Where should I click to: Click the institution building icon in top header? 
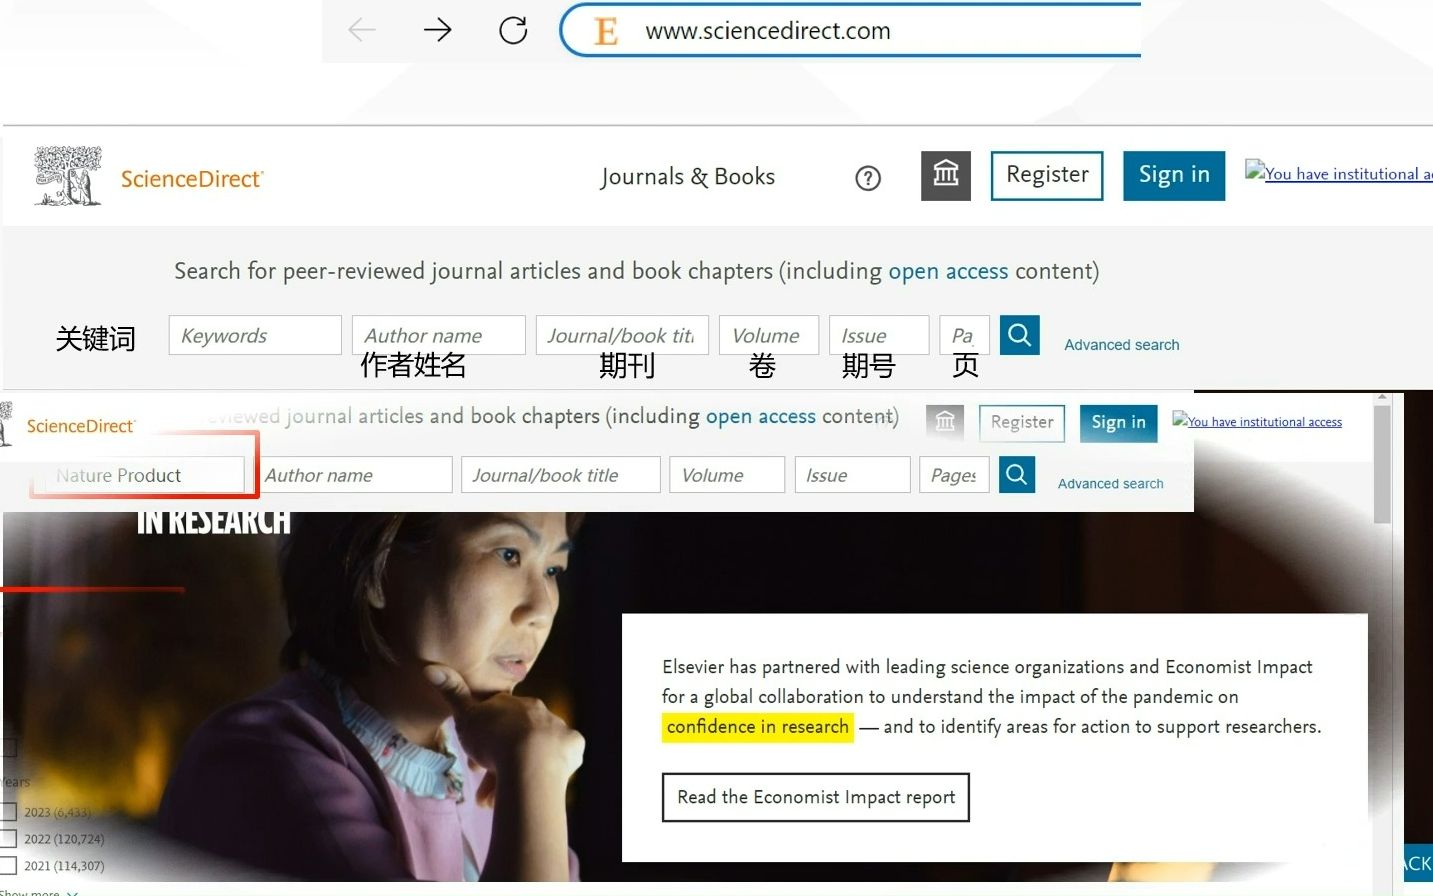tap(946, 176)
